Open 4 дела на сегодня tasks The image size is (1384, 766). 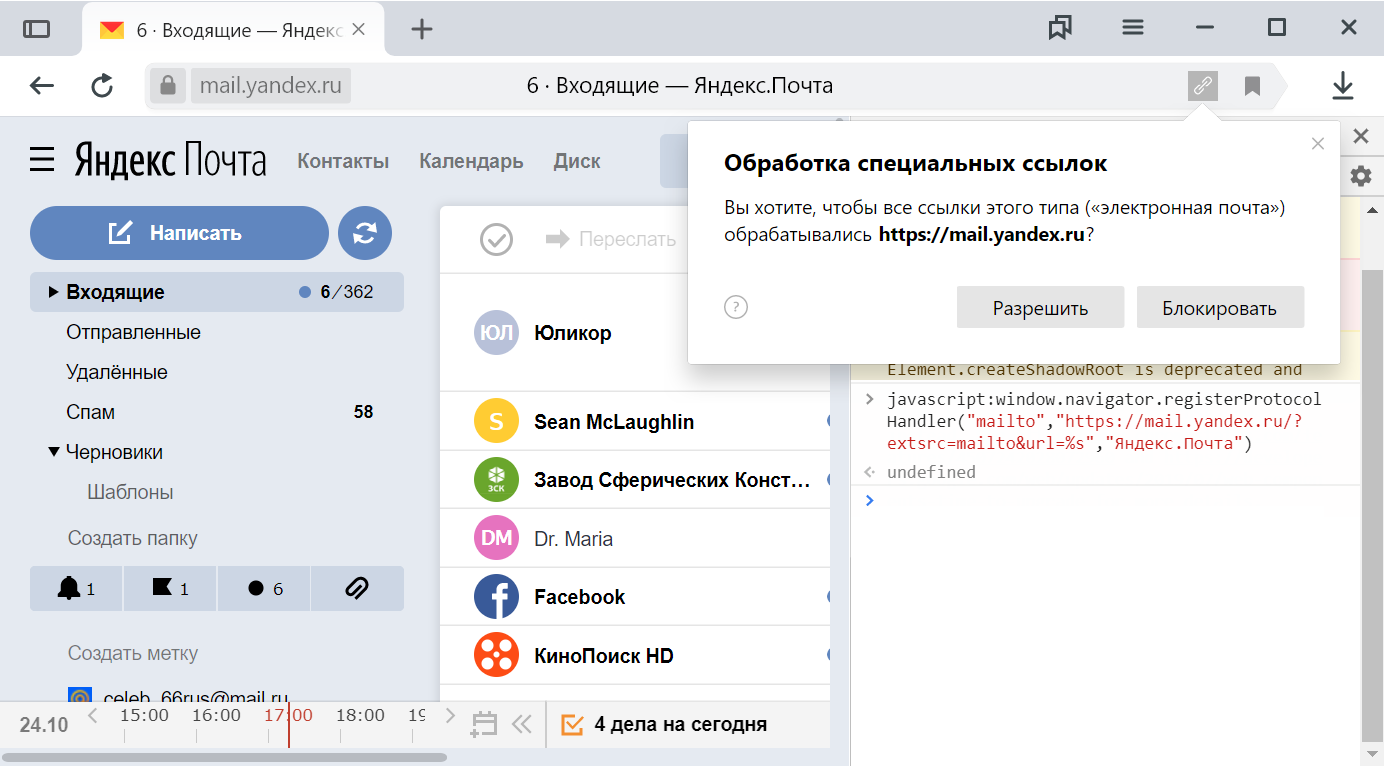point(665,724)
